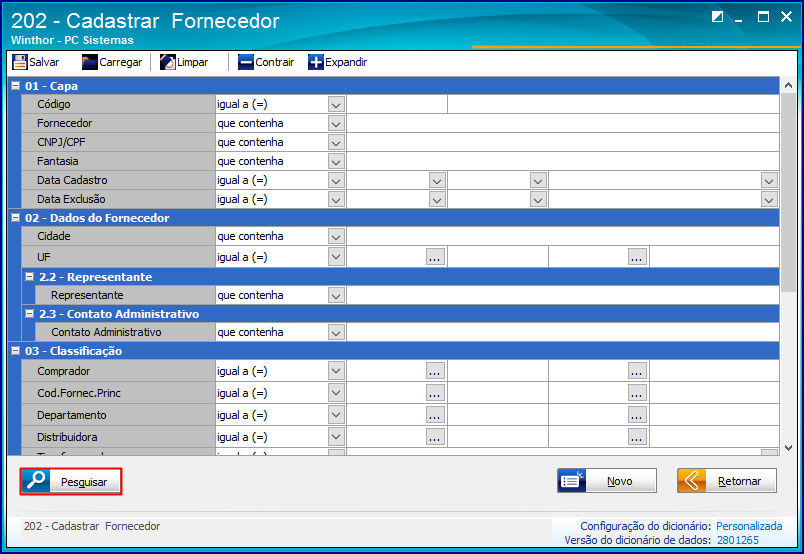This screenshot has width=804, height=554.
Task: Click the Código value input field
Action: [x=397, y=105]
